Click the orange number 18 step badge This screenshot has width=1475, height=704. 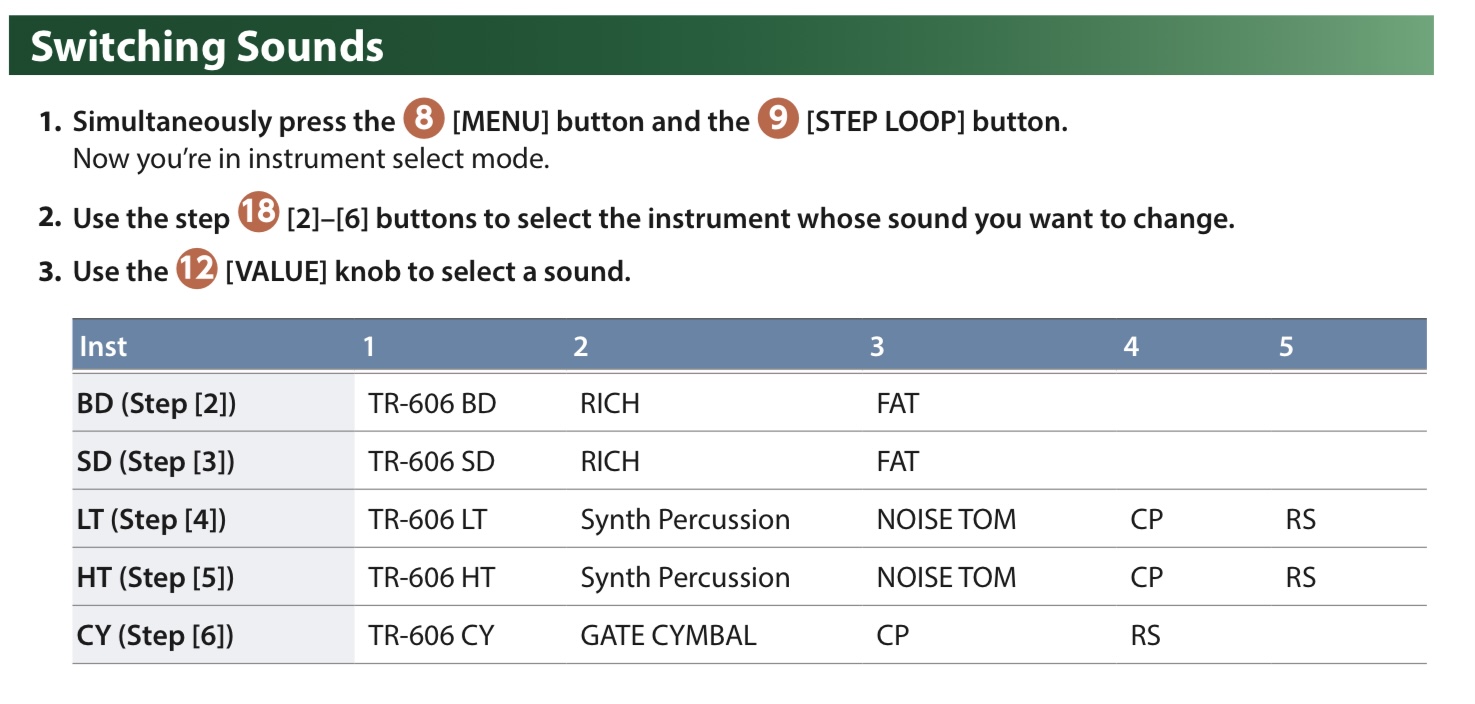coord(257,217)
